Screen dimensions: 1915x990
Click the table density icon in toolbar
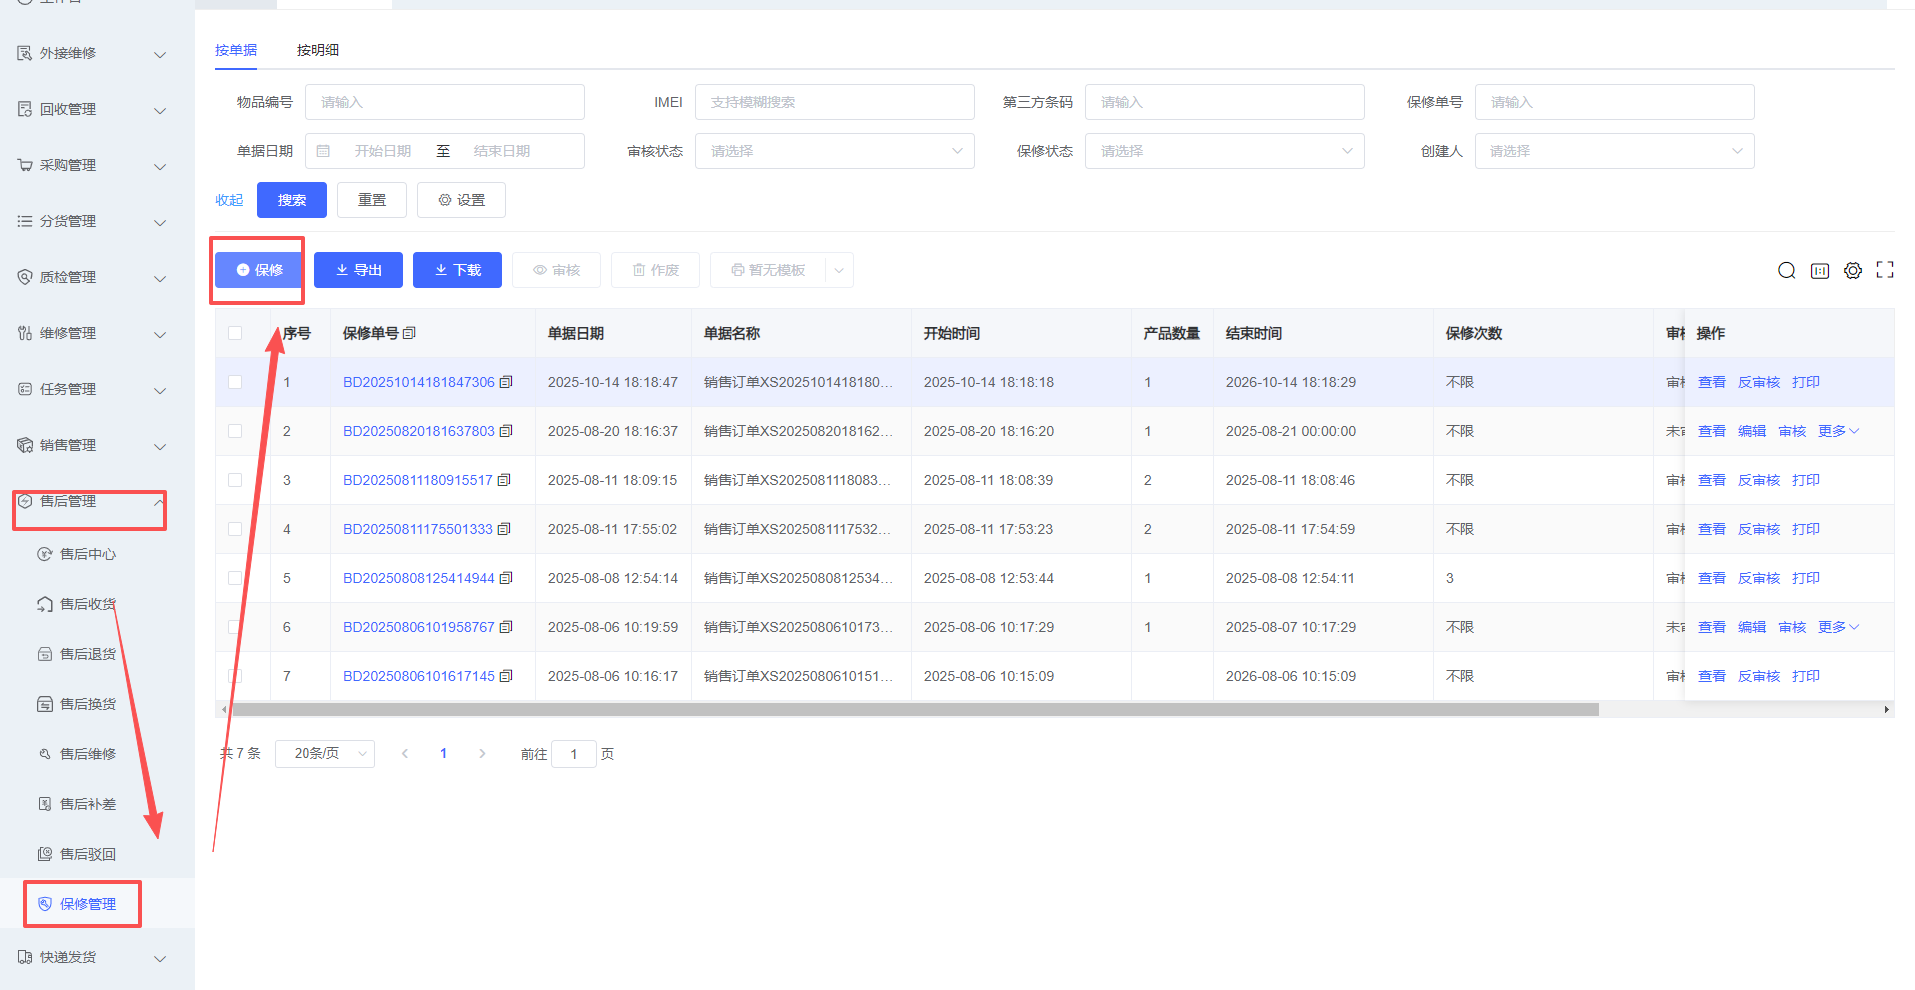[1820, 271]
